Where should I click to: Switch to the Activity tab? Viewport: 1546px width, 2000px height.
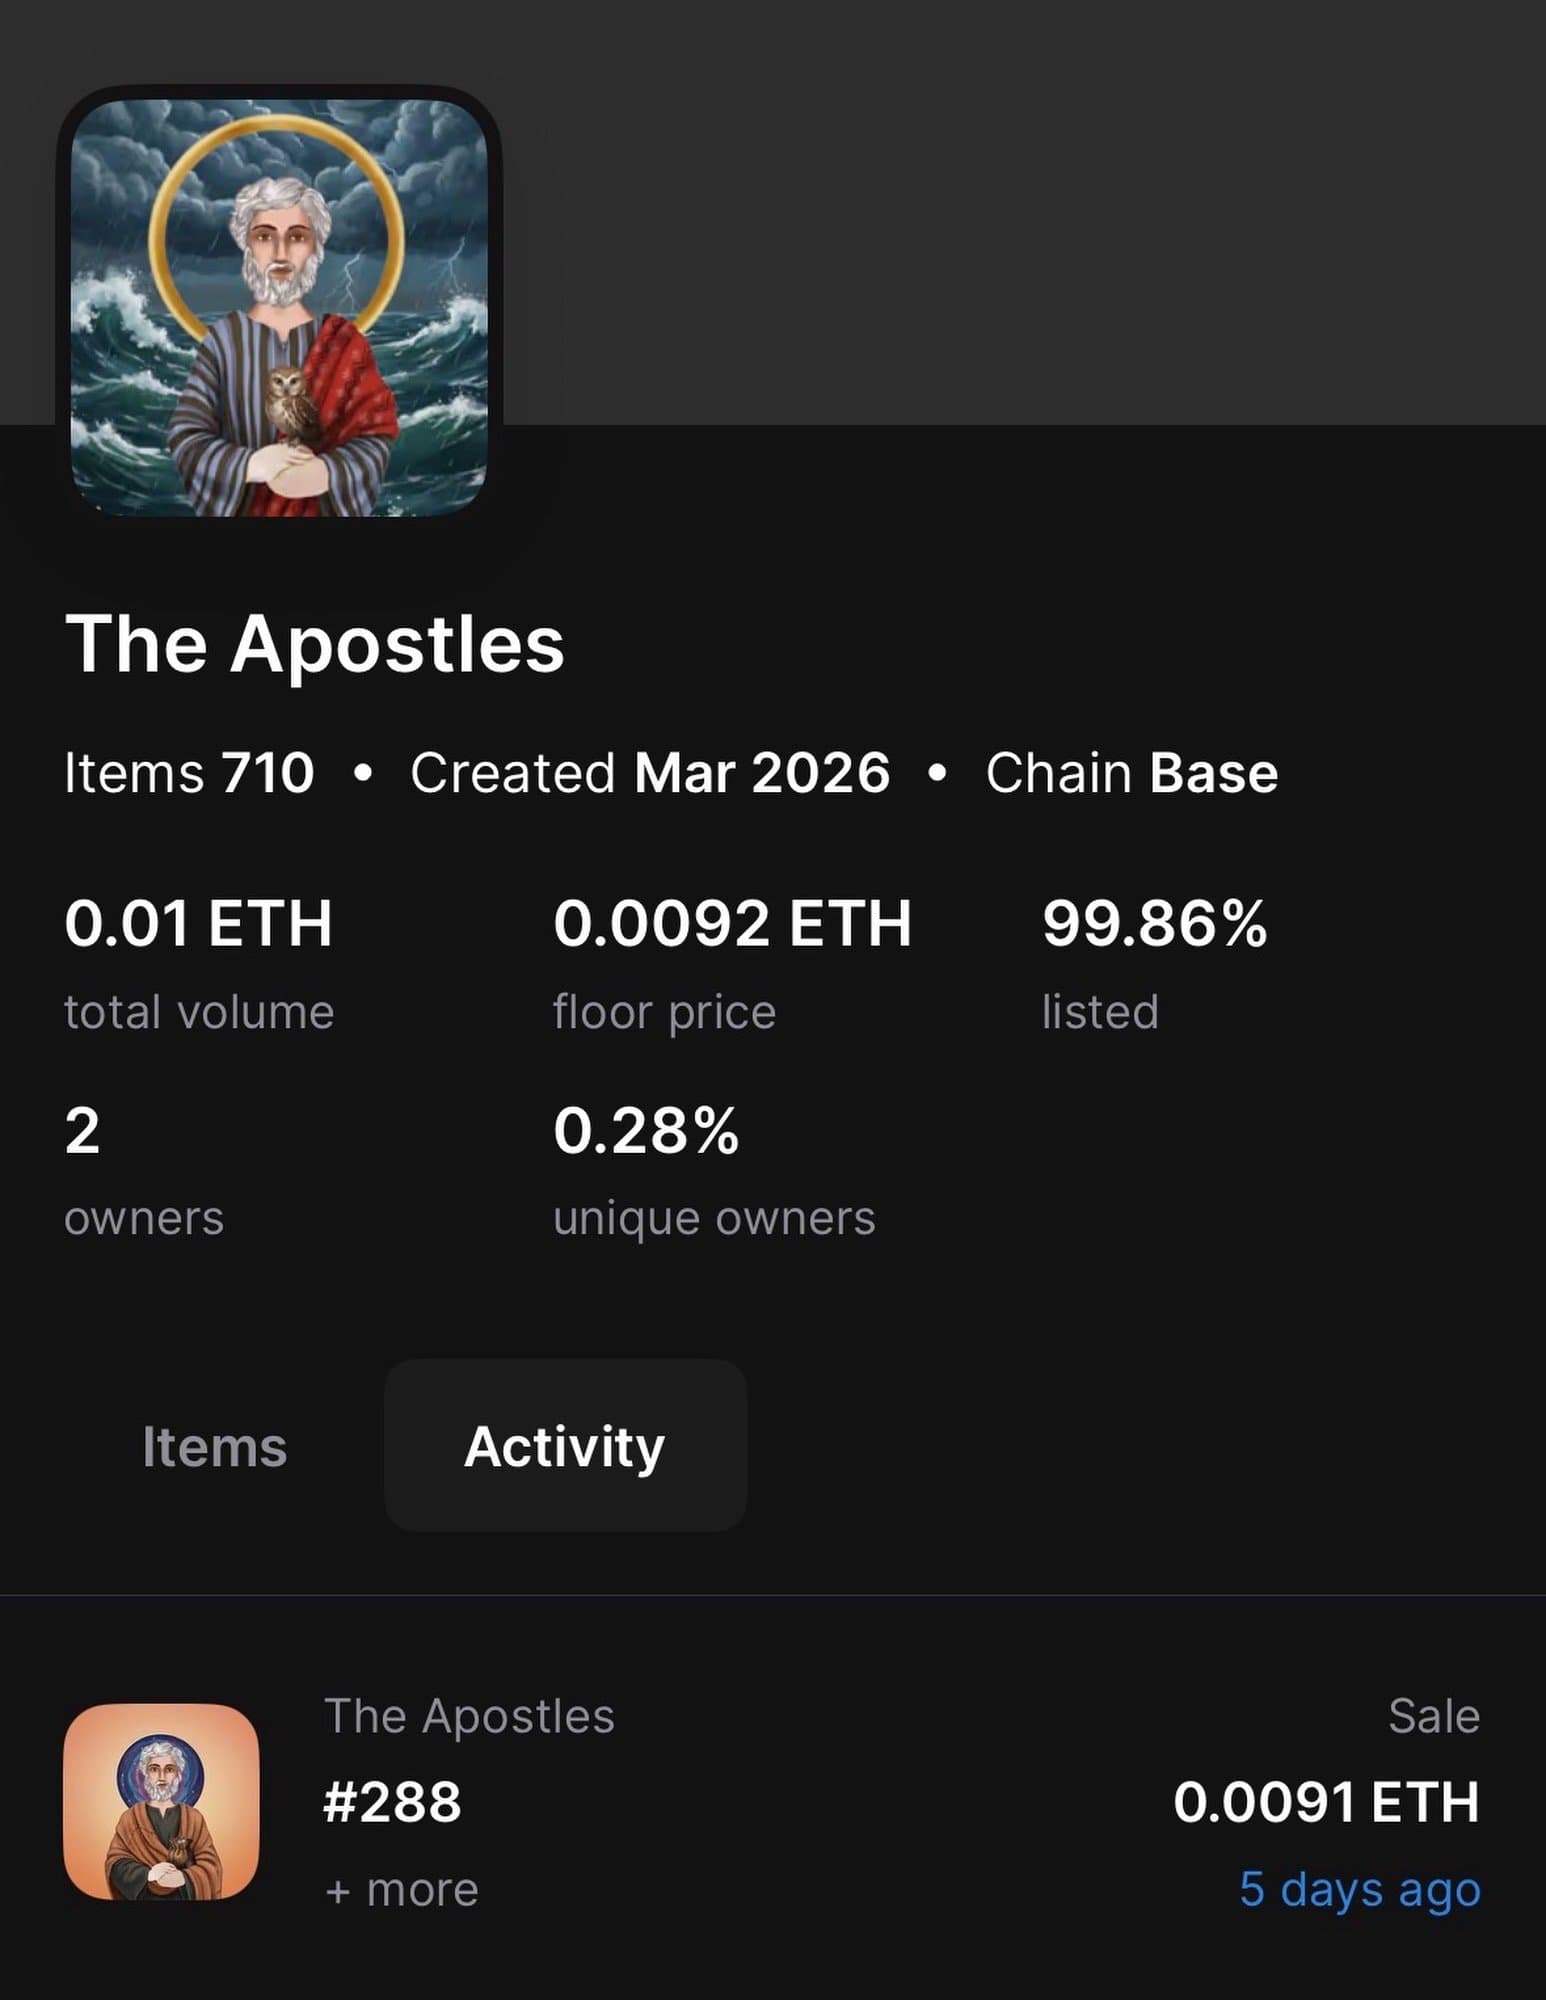pos(565,1446)
